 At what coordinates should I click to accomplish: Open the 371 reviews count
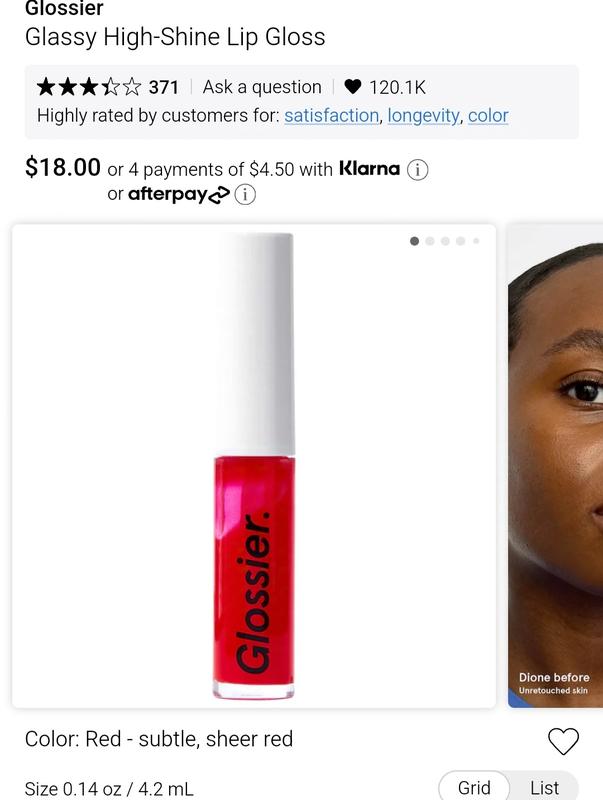click(163, 87)
